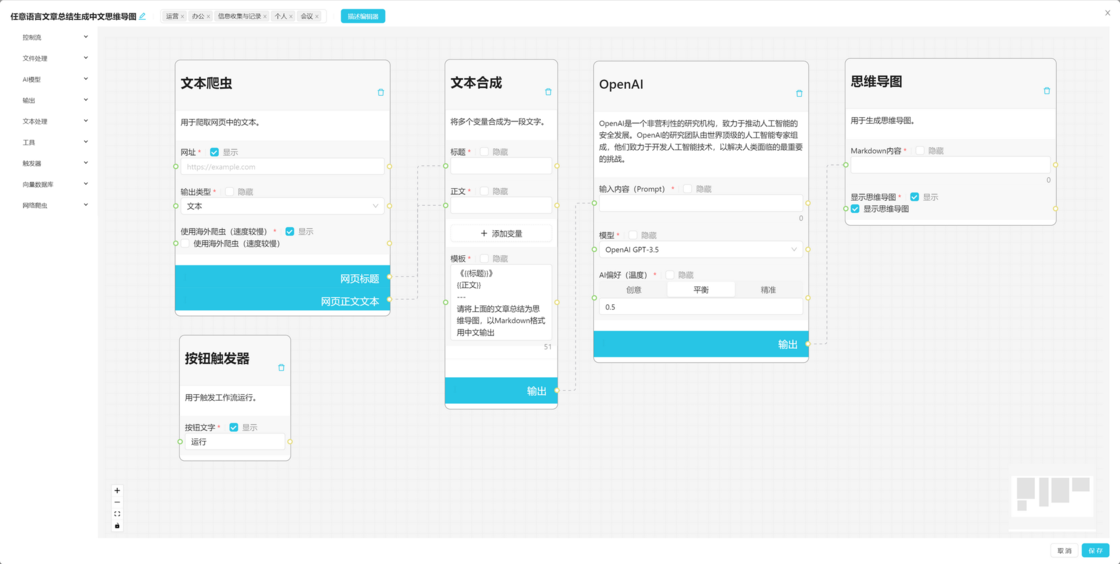
Task: Click the trash icon on 按钮触发器 node
Action: click(281, 368)
